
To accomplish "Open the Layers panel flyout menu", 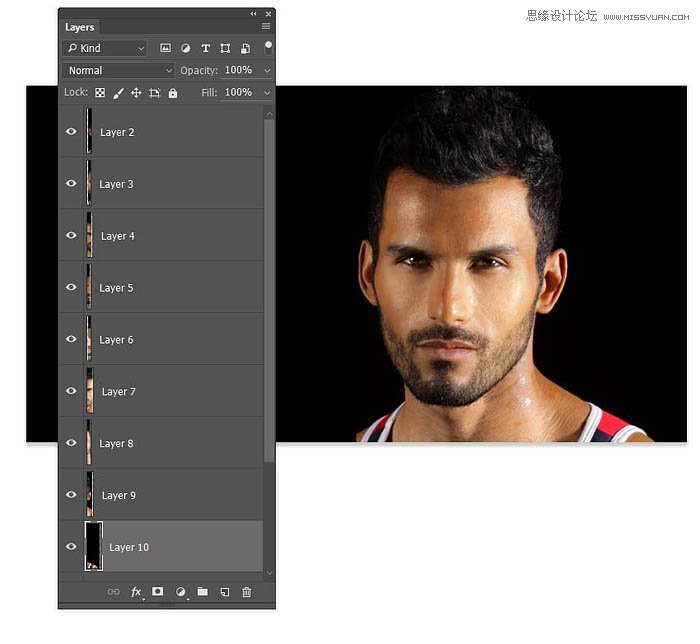I will click(266, 27).
